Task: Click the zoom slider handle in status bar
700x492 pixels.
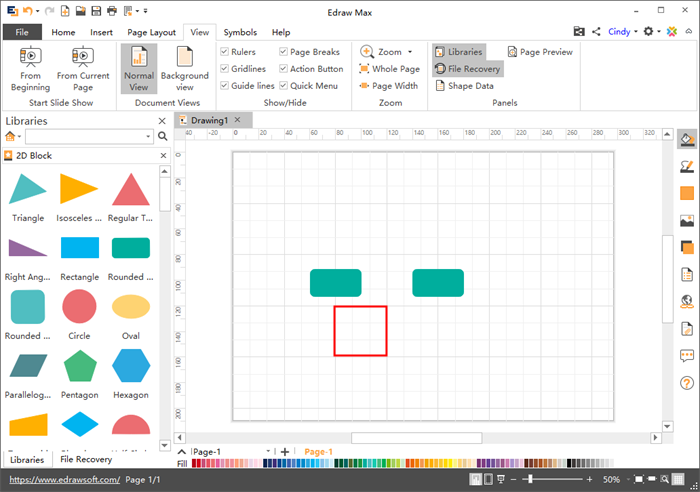Action: (x=530, y=479)
